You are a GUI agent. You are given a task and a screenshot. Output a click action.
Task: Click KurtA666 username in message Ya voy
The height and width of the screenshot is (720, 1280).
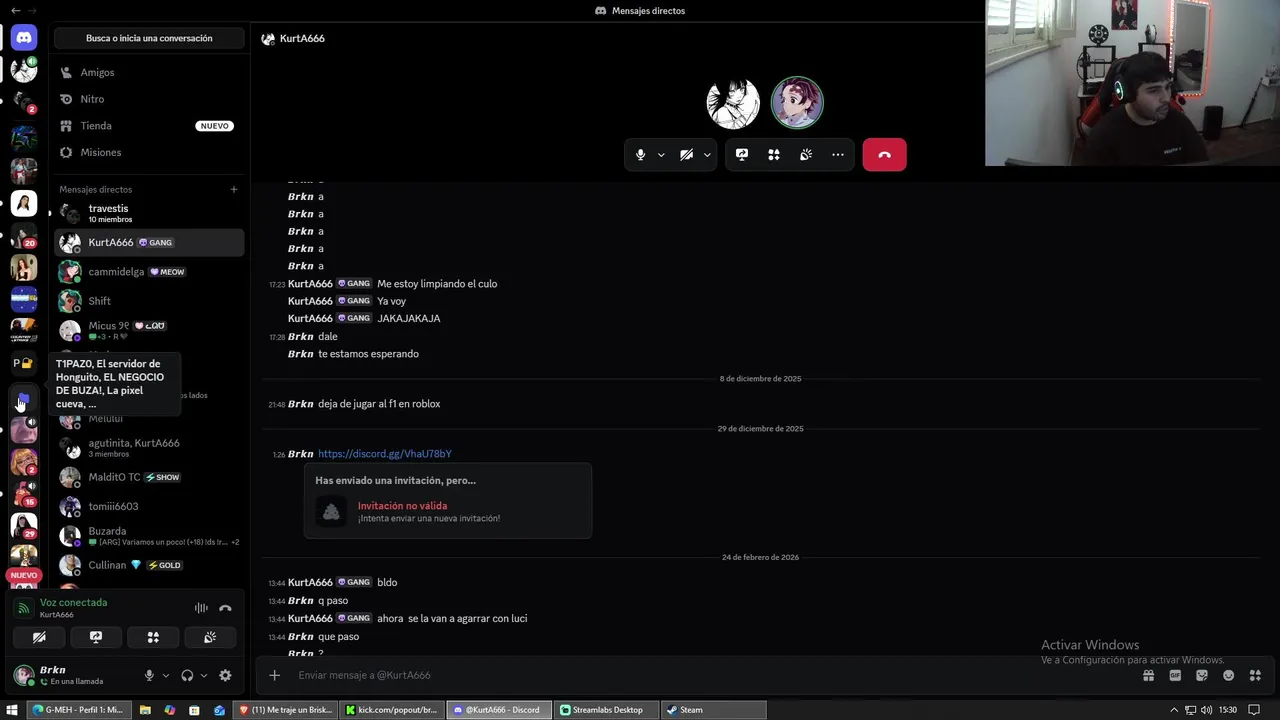(x=310, y=301)
